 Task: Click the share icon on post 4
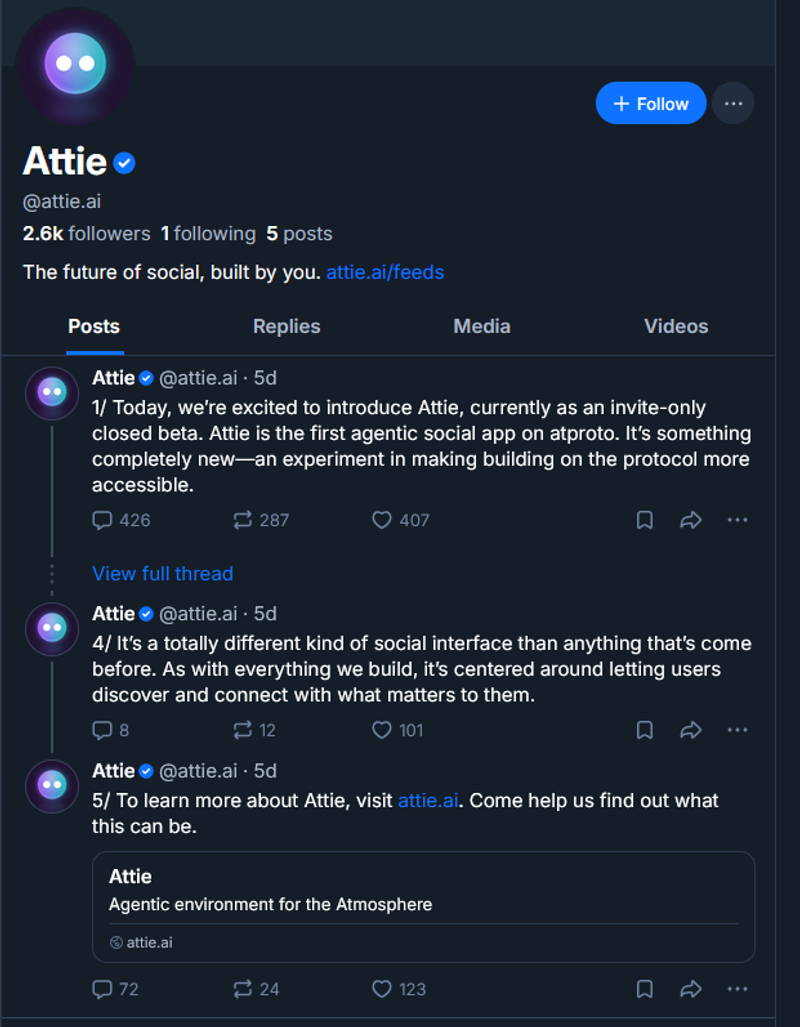[690, 730]
